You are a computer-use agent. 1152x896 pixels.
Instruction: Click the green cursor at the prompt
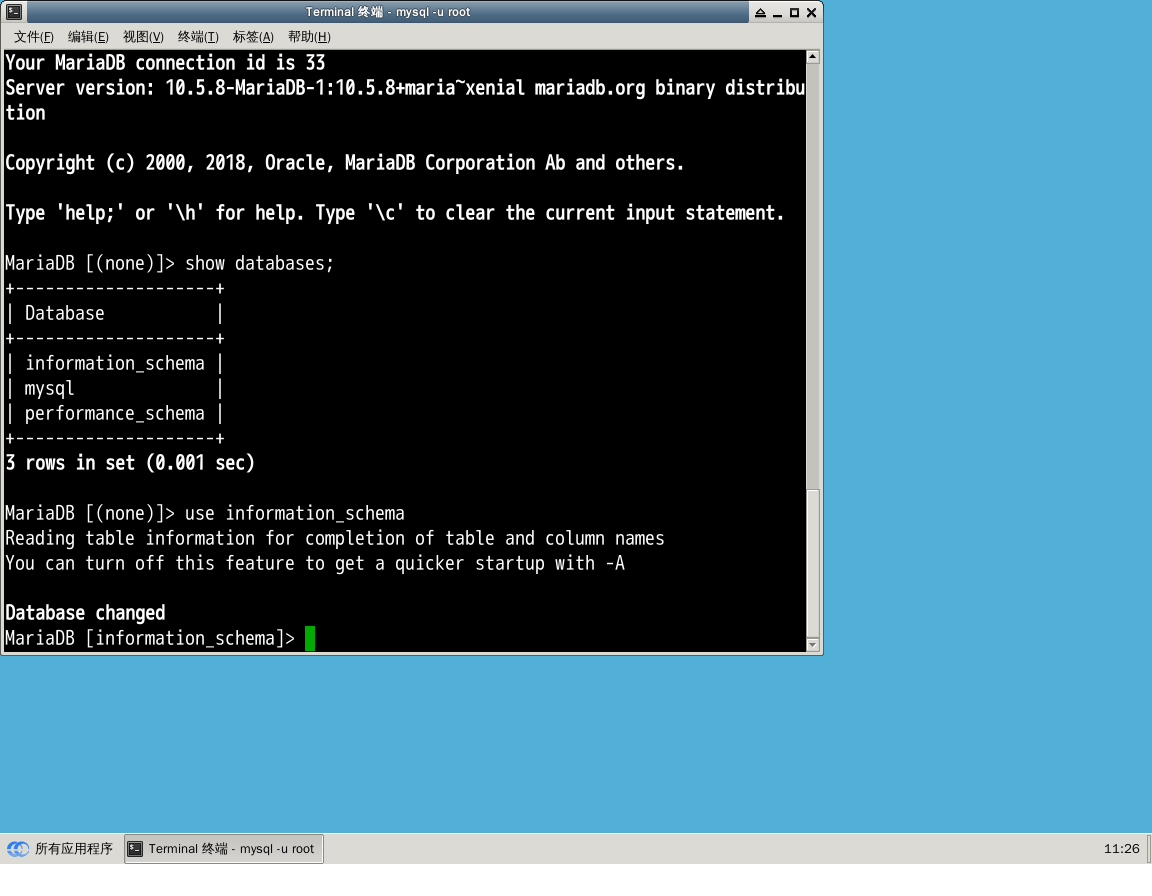click(310, 638)
